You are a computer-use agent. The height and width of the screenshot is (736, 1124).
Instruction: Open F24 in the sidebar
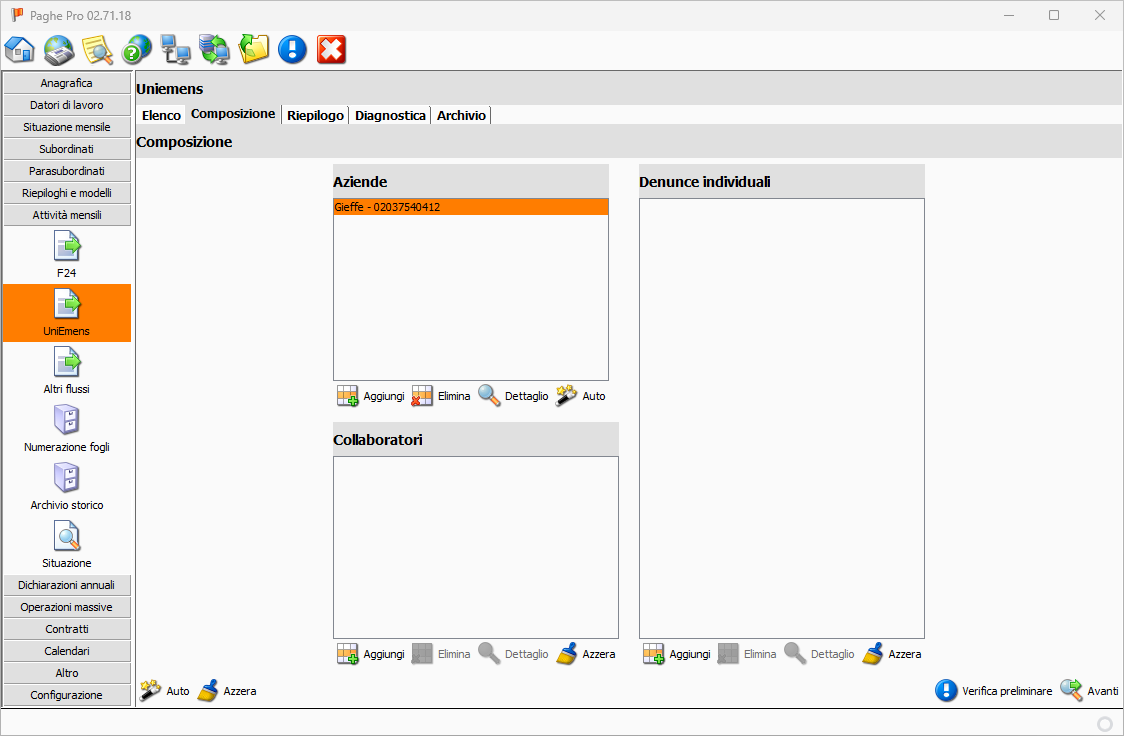tap(67, 254)
